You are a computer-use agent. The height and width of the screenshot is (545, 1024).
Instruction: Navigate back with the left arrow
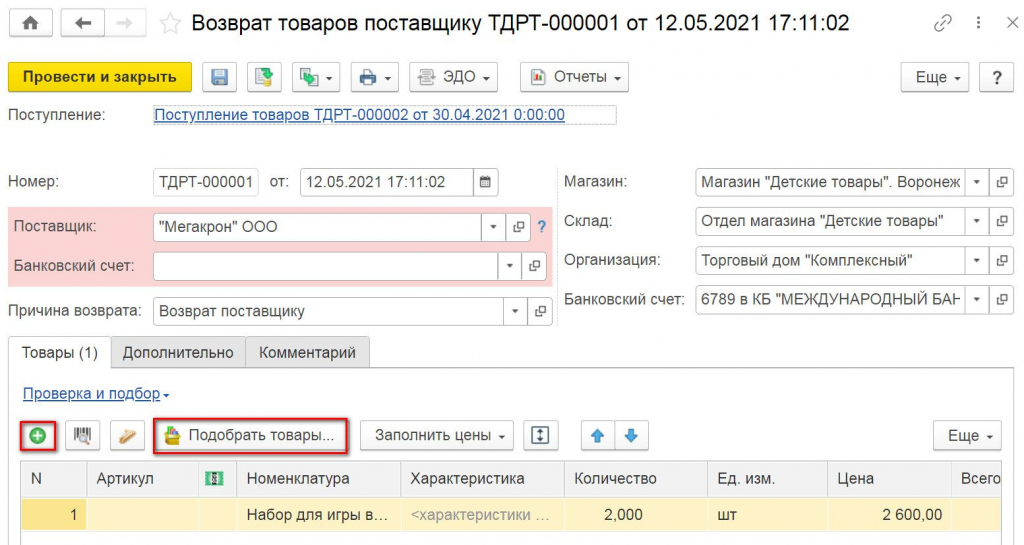83,24
